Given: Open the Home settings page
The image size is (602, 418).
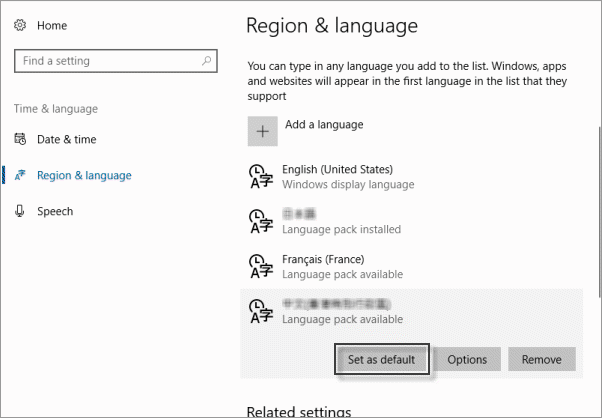Looking at the screenshot, I should coord(52,25).
